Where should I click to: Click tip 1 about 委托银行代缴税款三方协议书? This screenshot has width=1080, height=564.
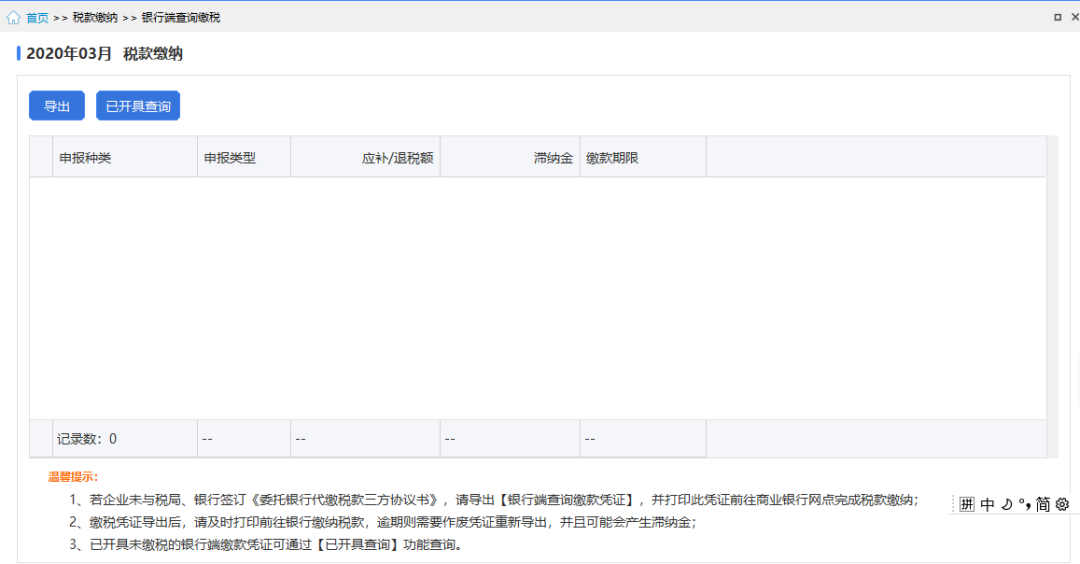click(x=493, y=500)
